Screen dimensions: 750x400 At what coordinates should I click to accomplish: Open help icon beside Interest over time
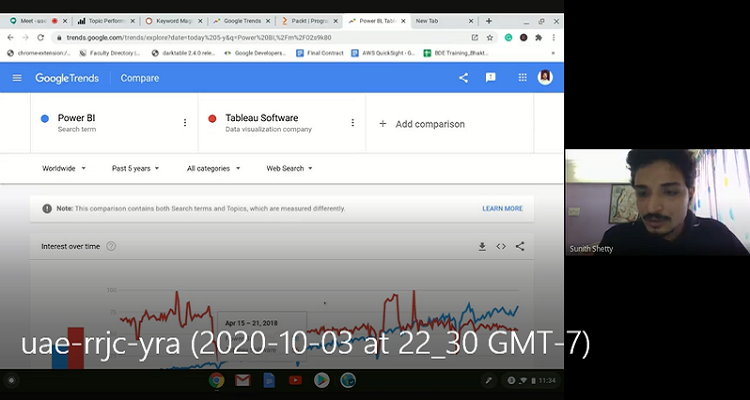[111, 246]
